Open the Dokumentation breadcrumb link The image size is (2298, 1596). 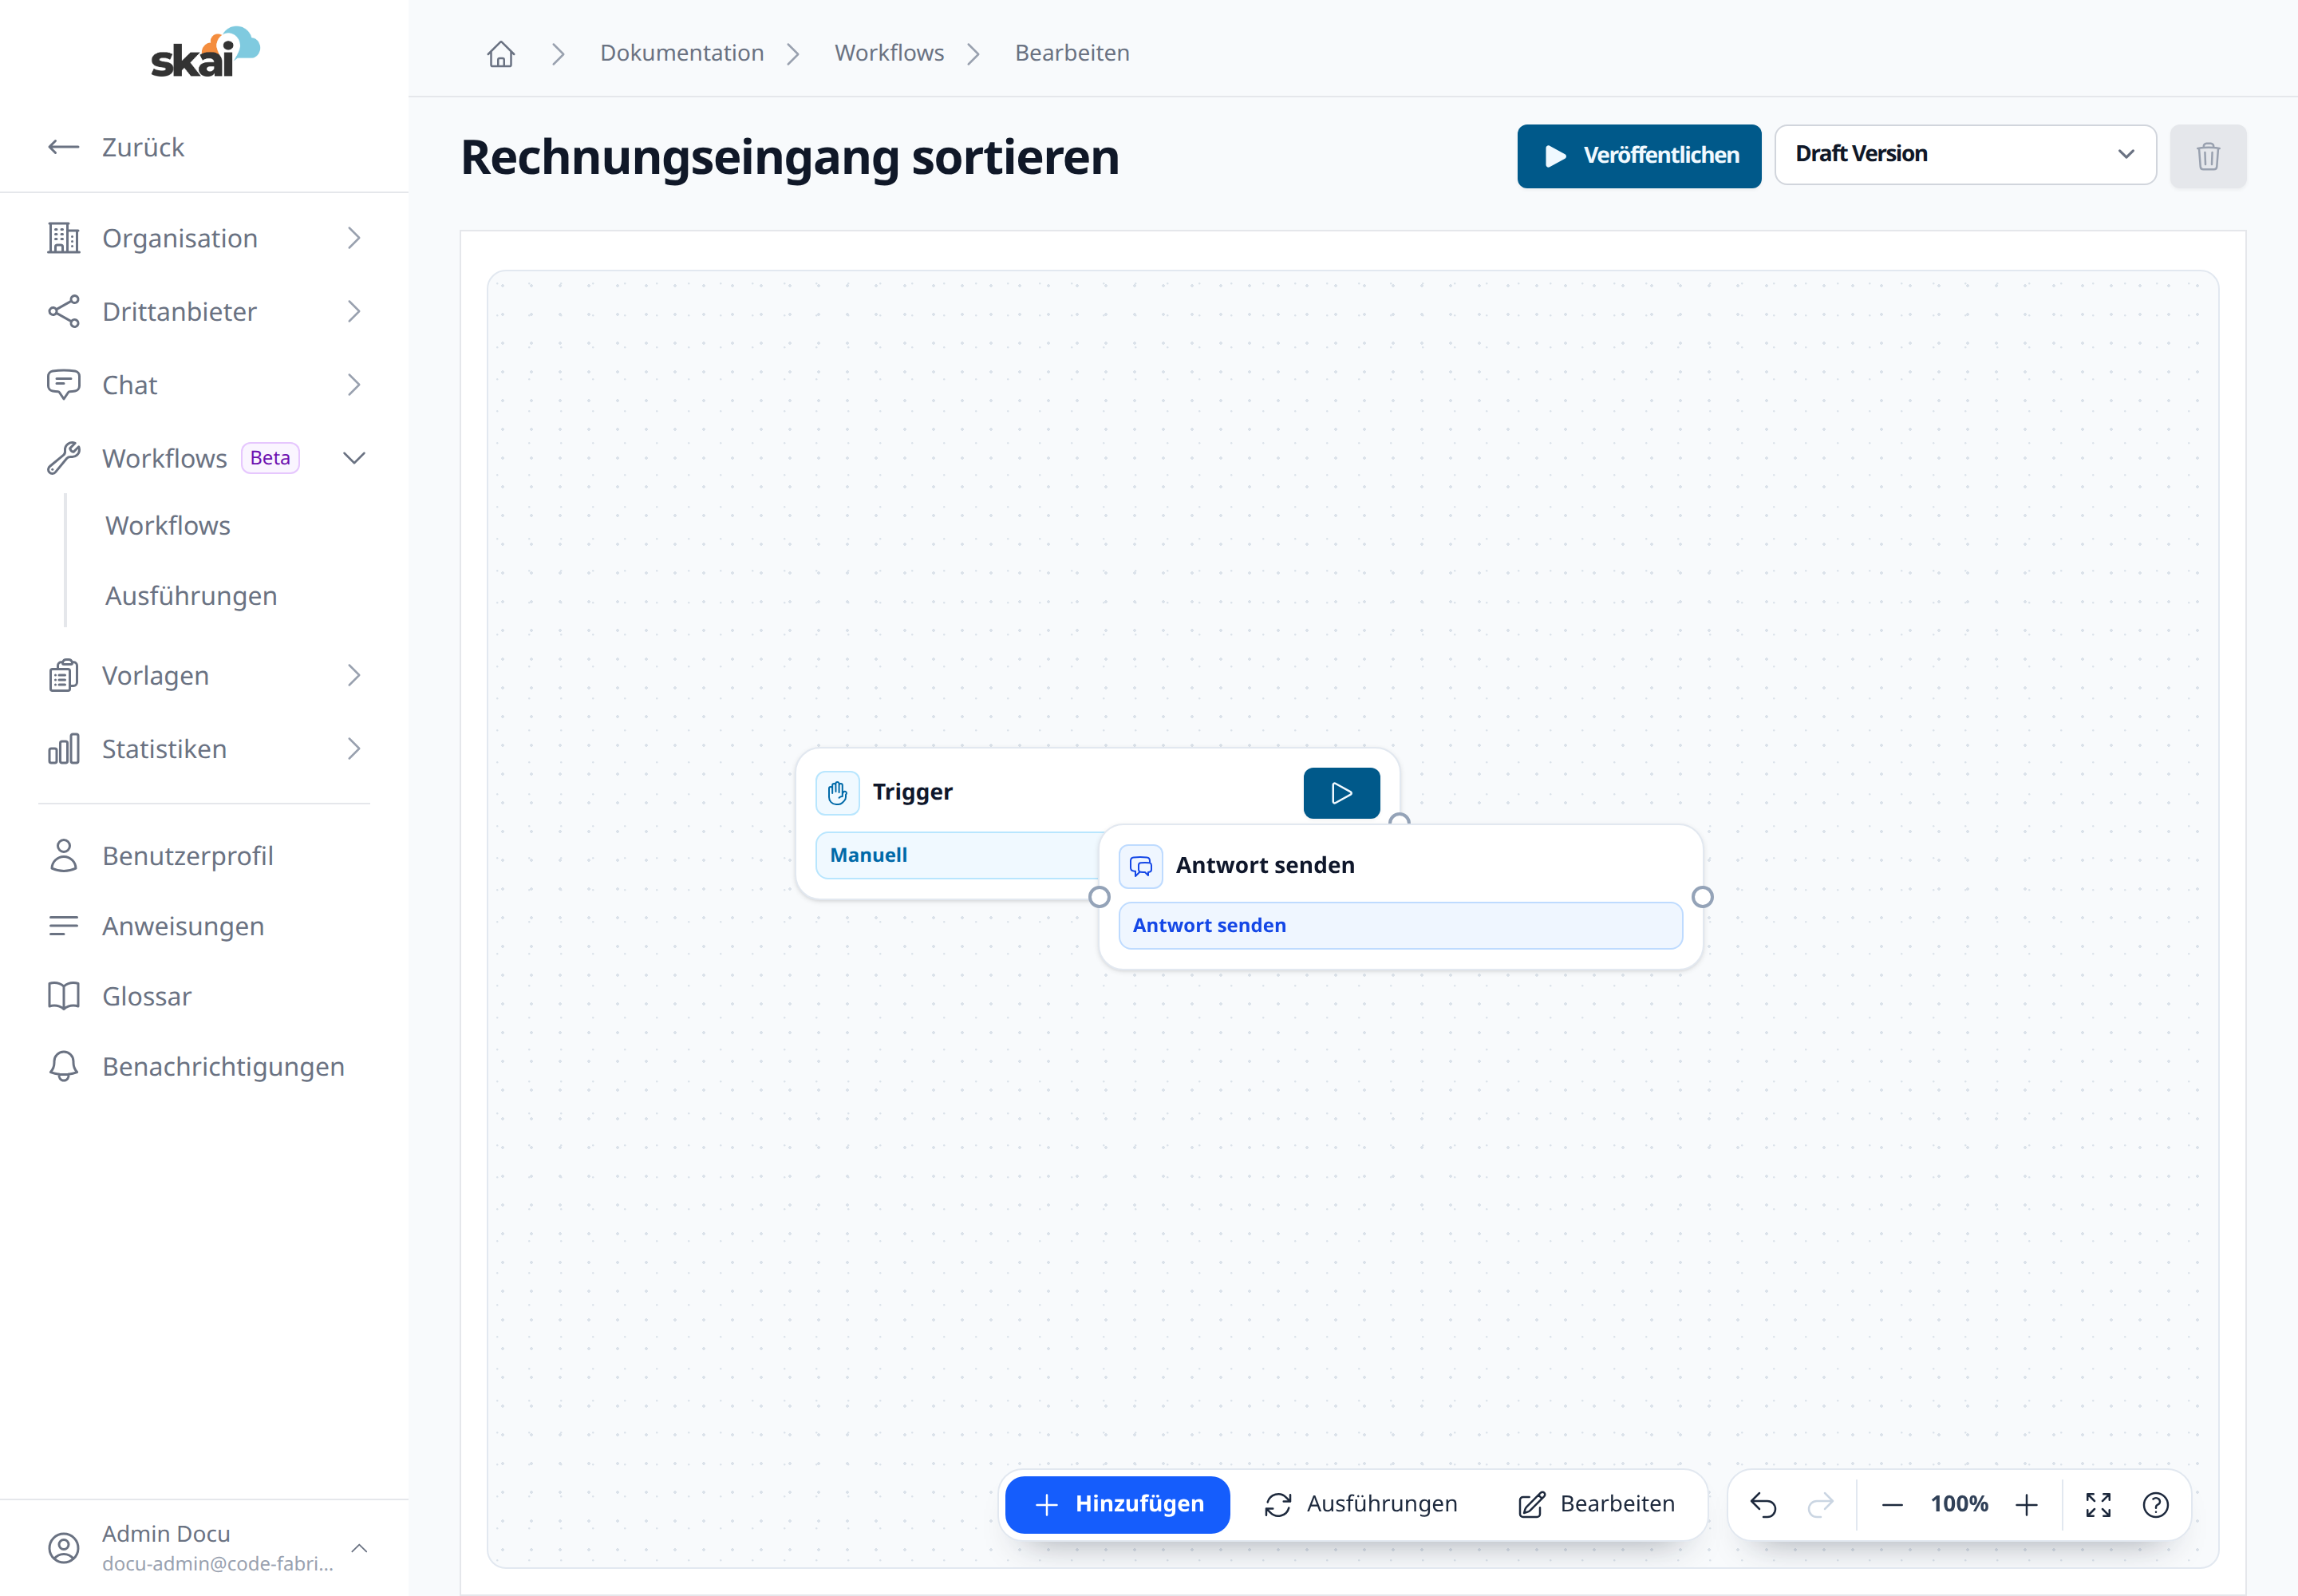coord(682,53)
